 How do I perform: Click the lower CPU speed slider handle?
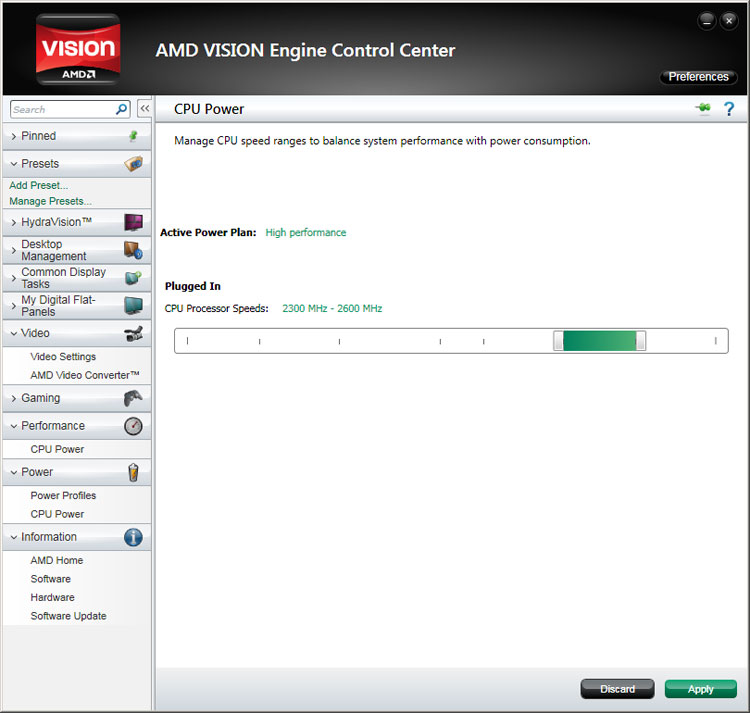point(558,341)
